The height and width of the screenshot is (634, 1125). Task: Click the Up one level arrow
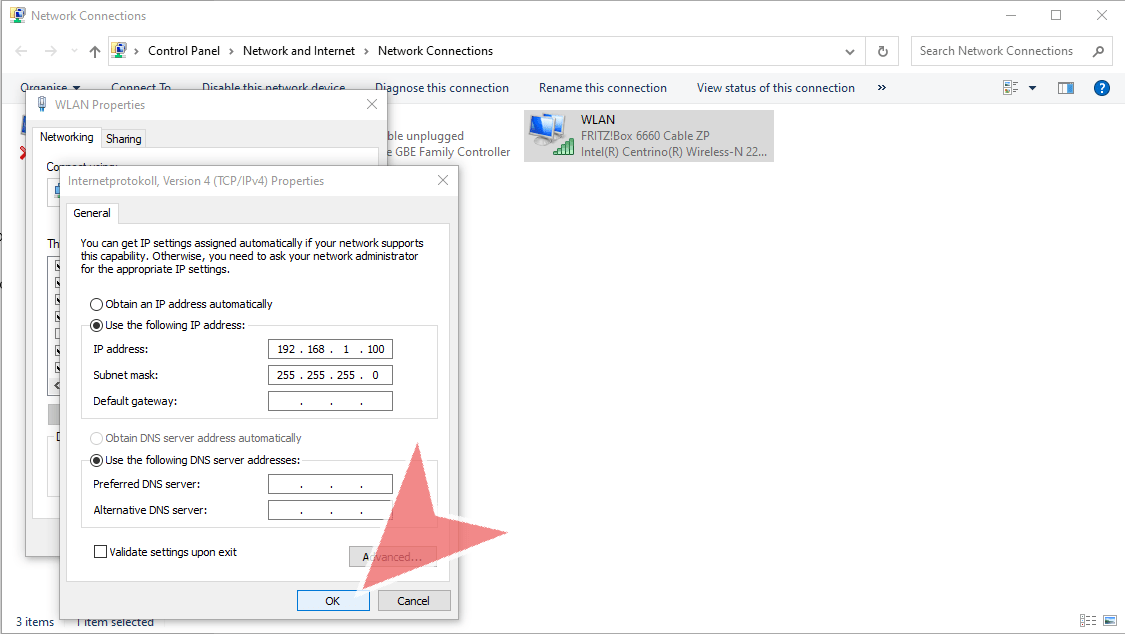95,51
